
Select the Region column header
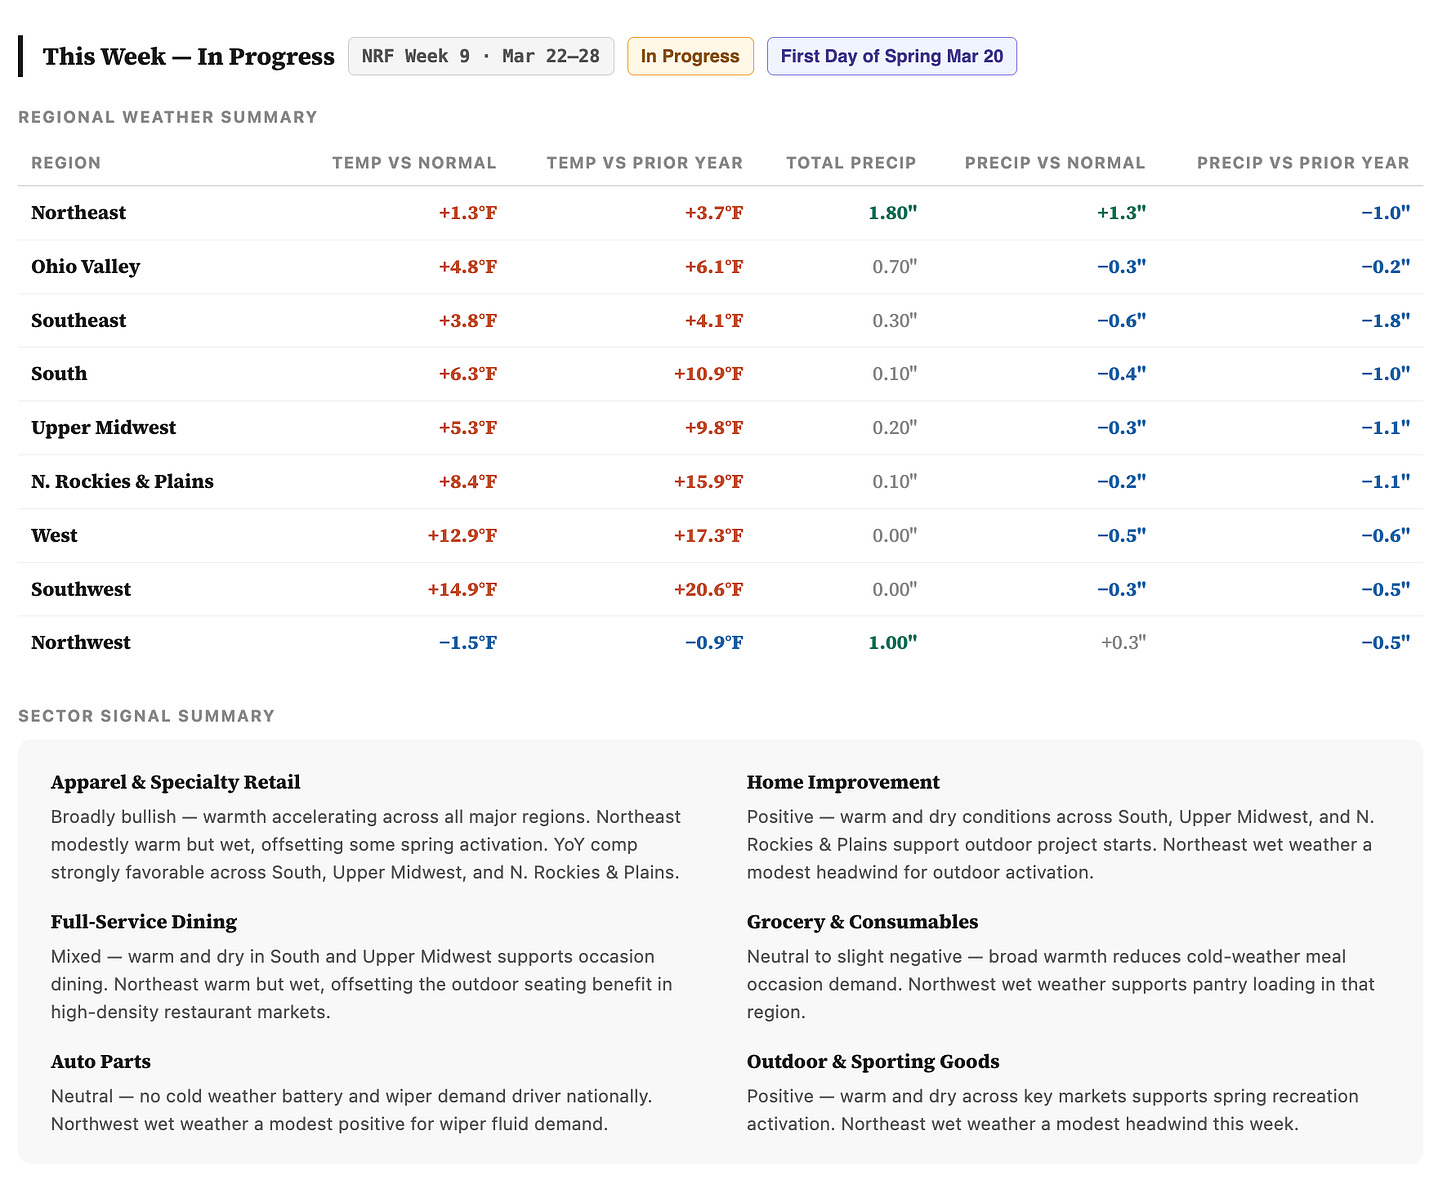click(x=66, y=163)
